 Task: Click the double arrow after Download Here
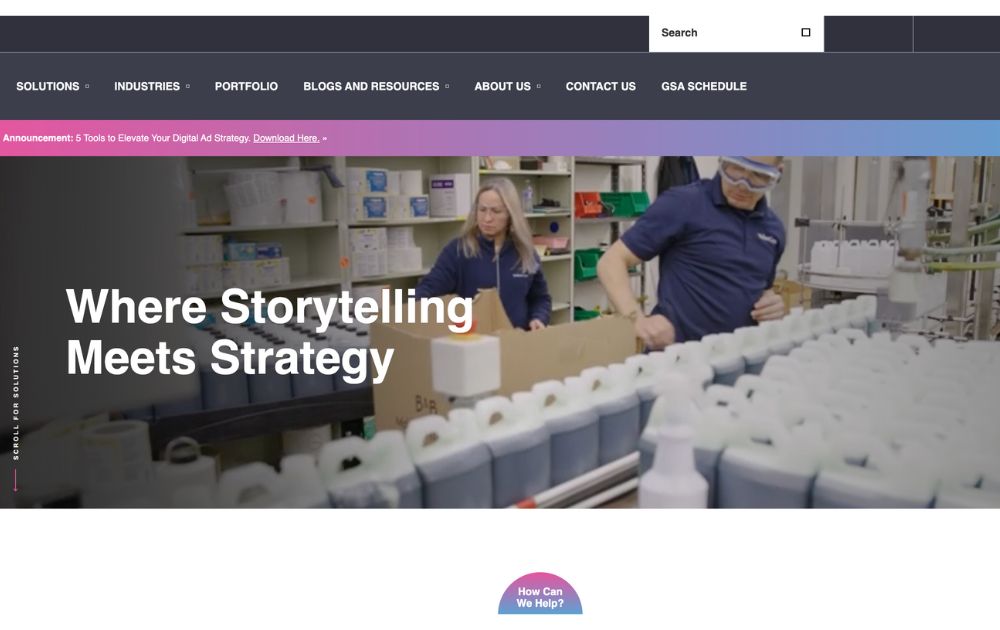pyautogui.click(x=325, y=138)
